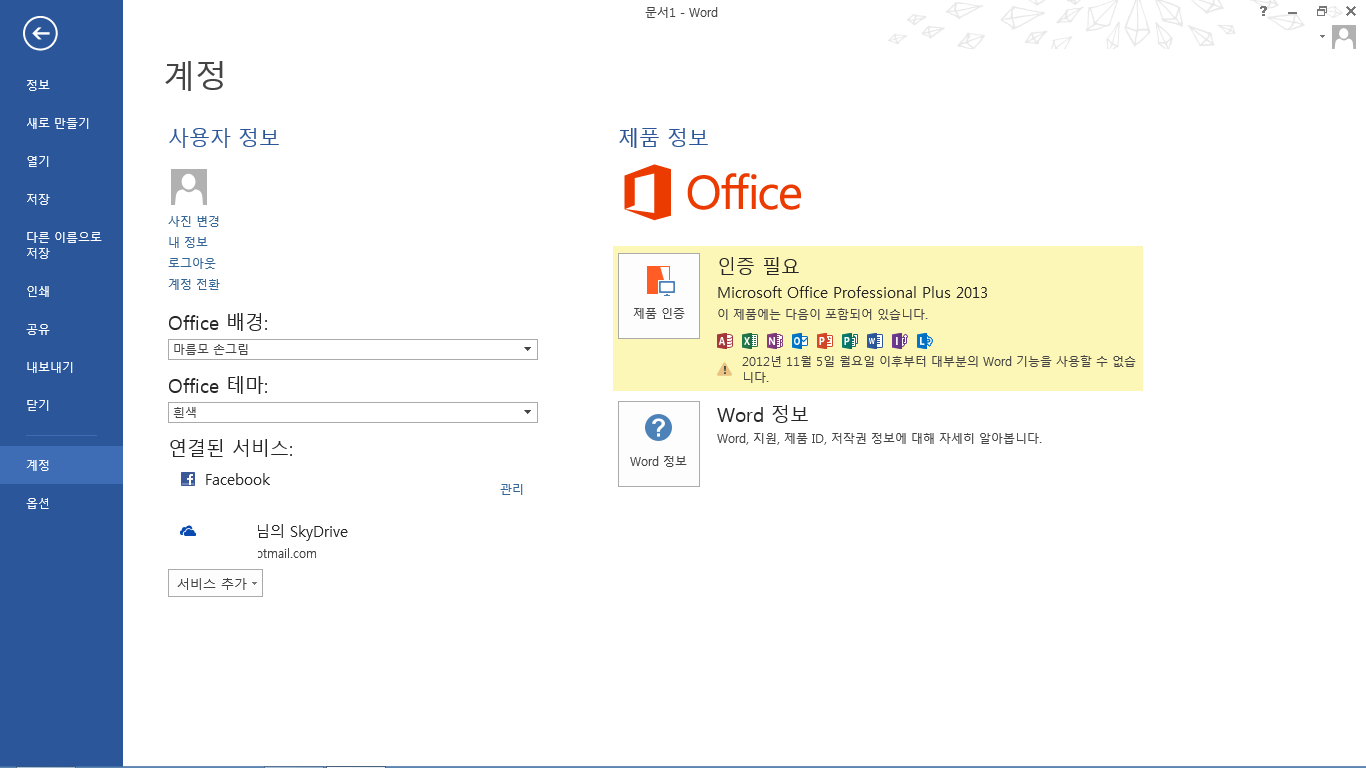
Task: Open 다른 이름으로 저장 in sidebar
Action: pyautogui.click(x=61, y=245)
